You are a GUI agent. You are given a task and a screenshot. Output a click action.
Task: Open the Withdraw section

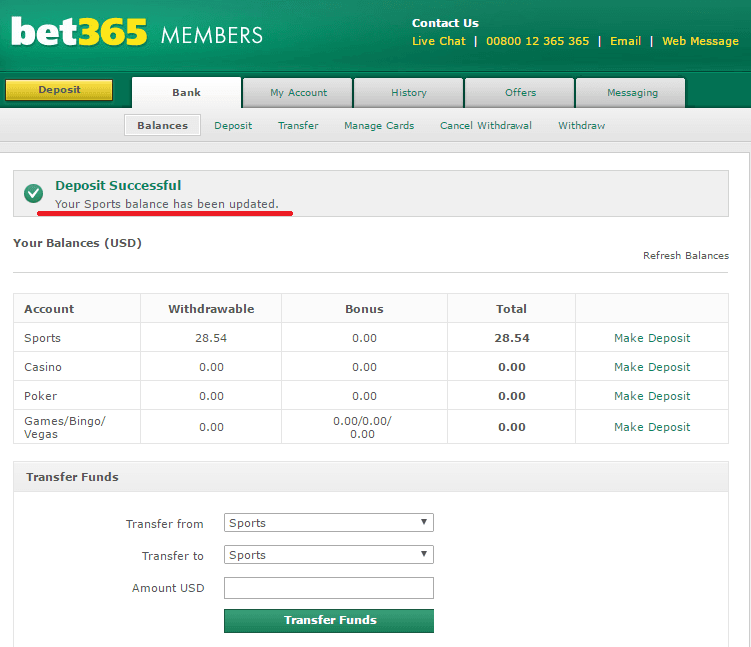[581, 125]
